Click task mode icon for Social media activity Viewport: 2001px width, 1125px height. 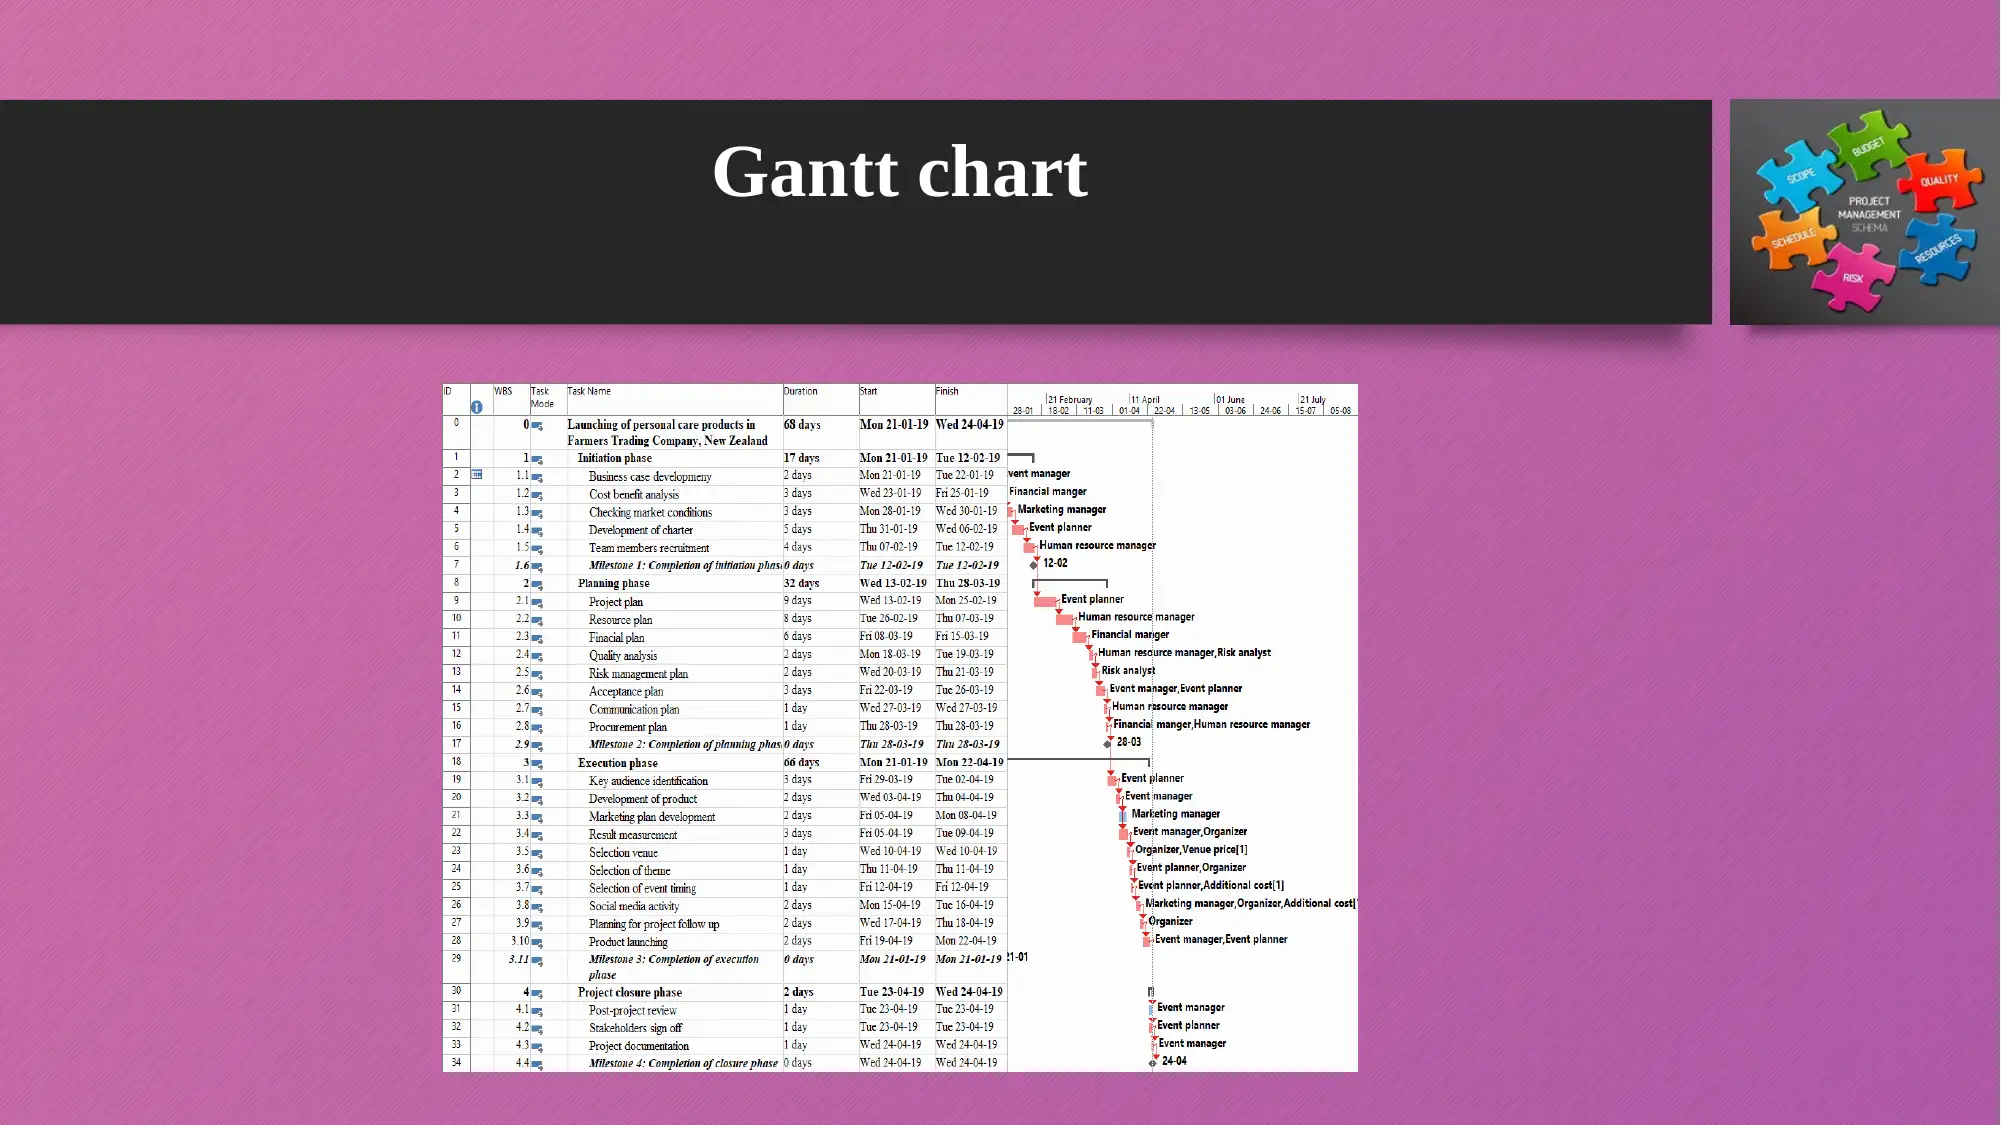tap(537, 907)
